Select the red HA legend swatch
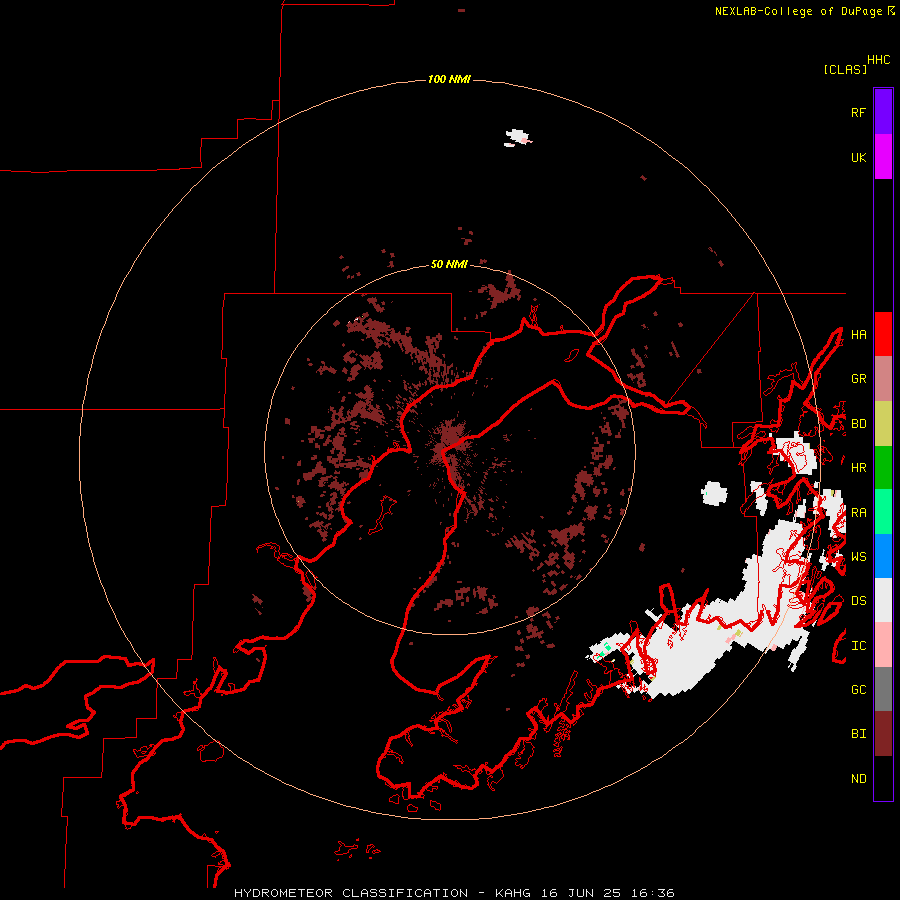Screen dimensions: 900x900 [x=883, y=334]
